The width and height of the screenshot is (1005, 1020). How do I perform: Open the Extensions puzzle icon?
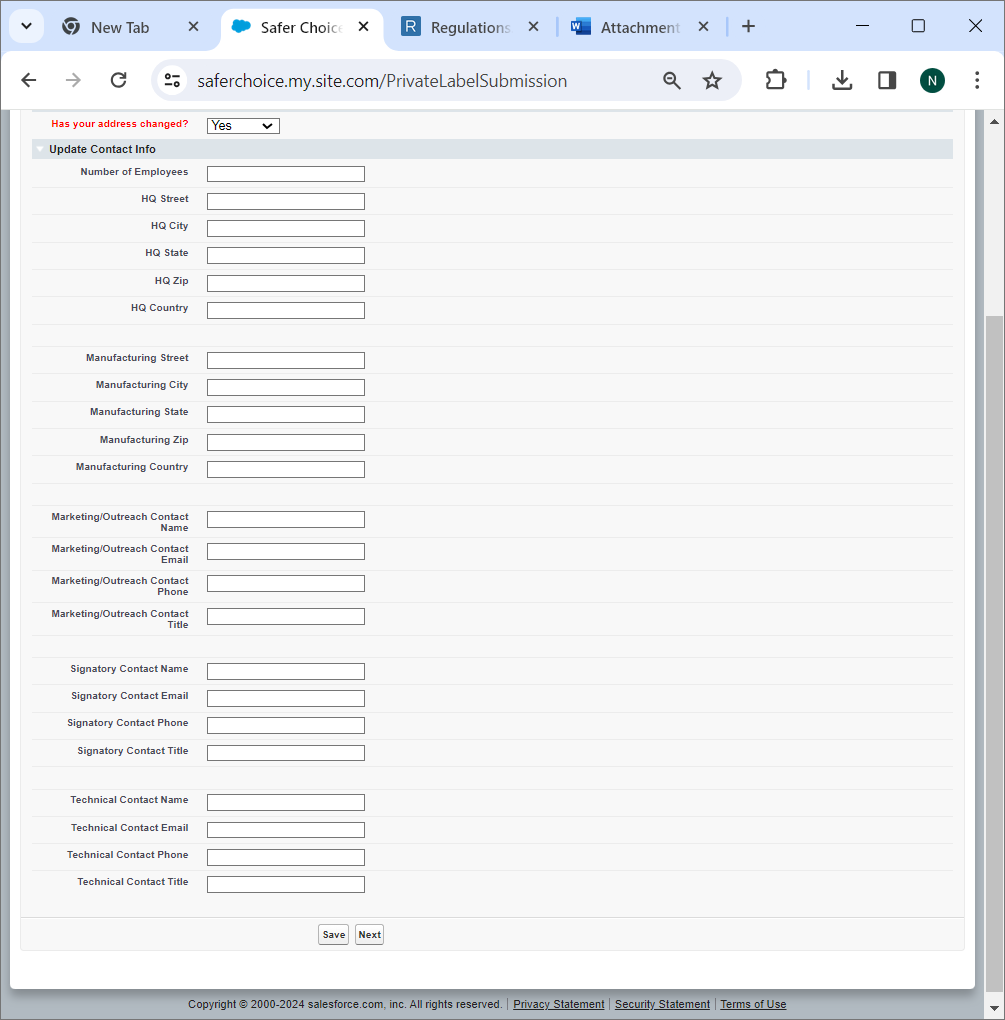(x=775, y=80)
